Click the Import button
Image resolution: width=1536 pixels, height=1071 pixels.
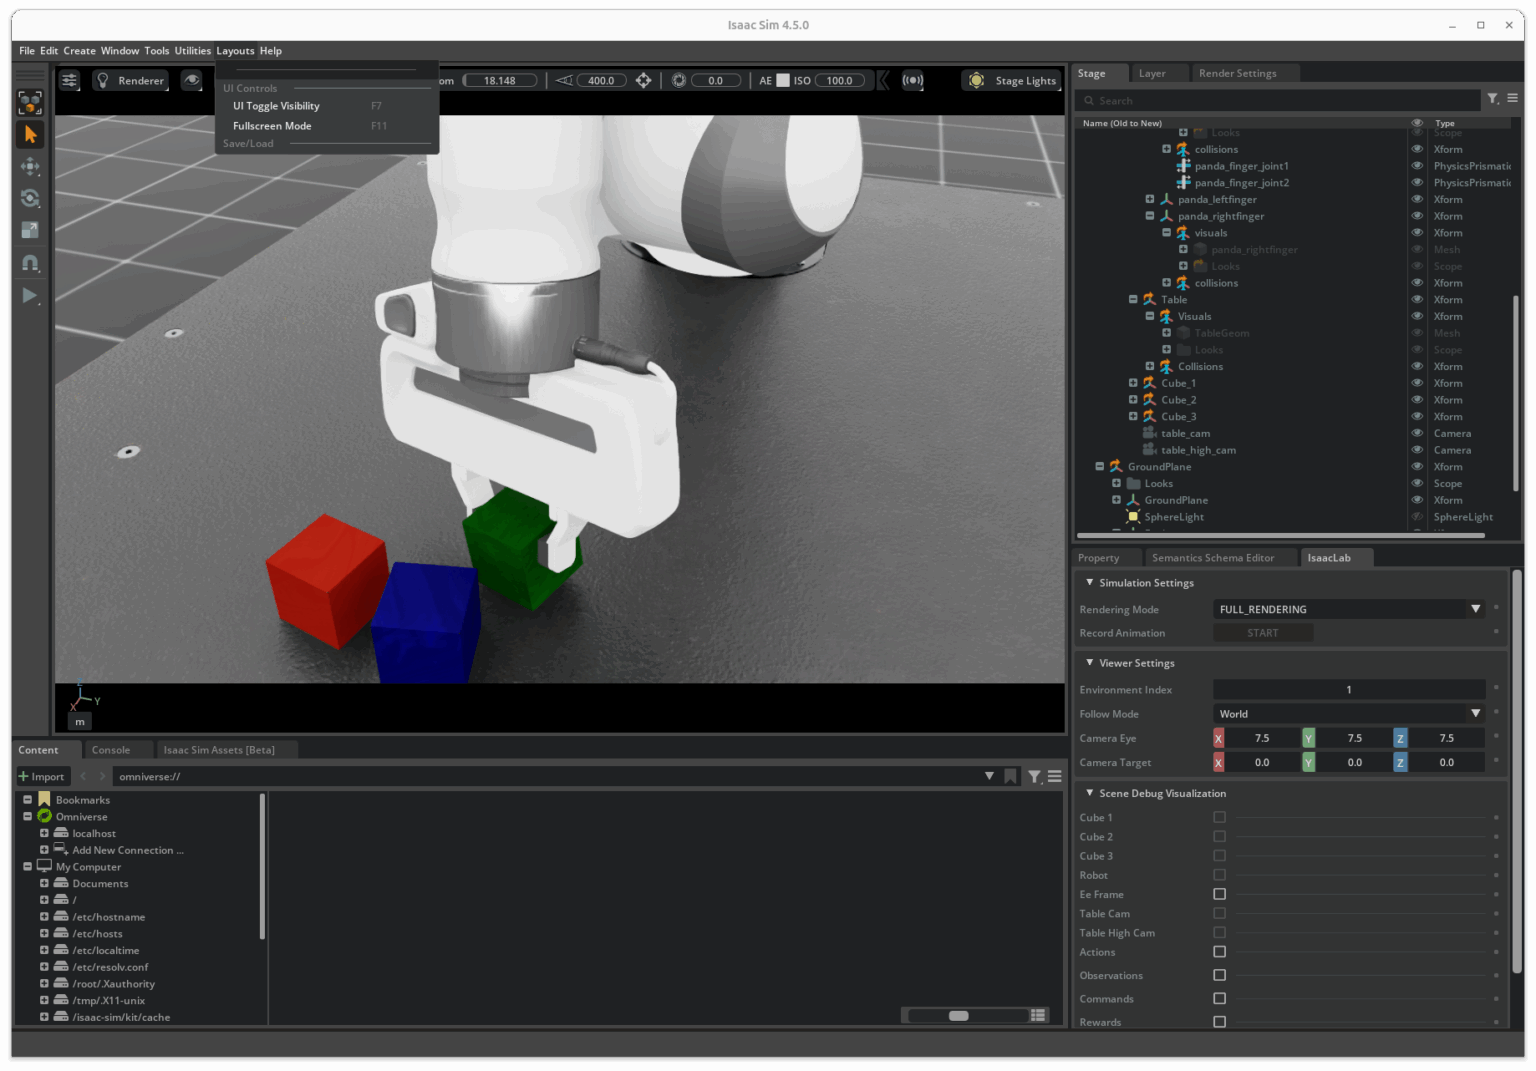(x=42, y=776)
